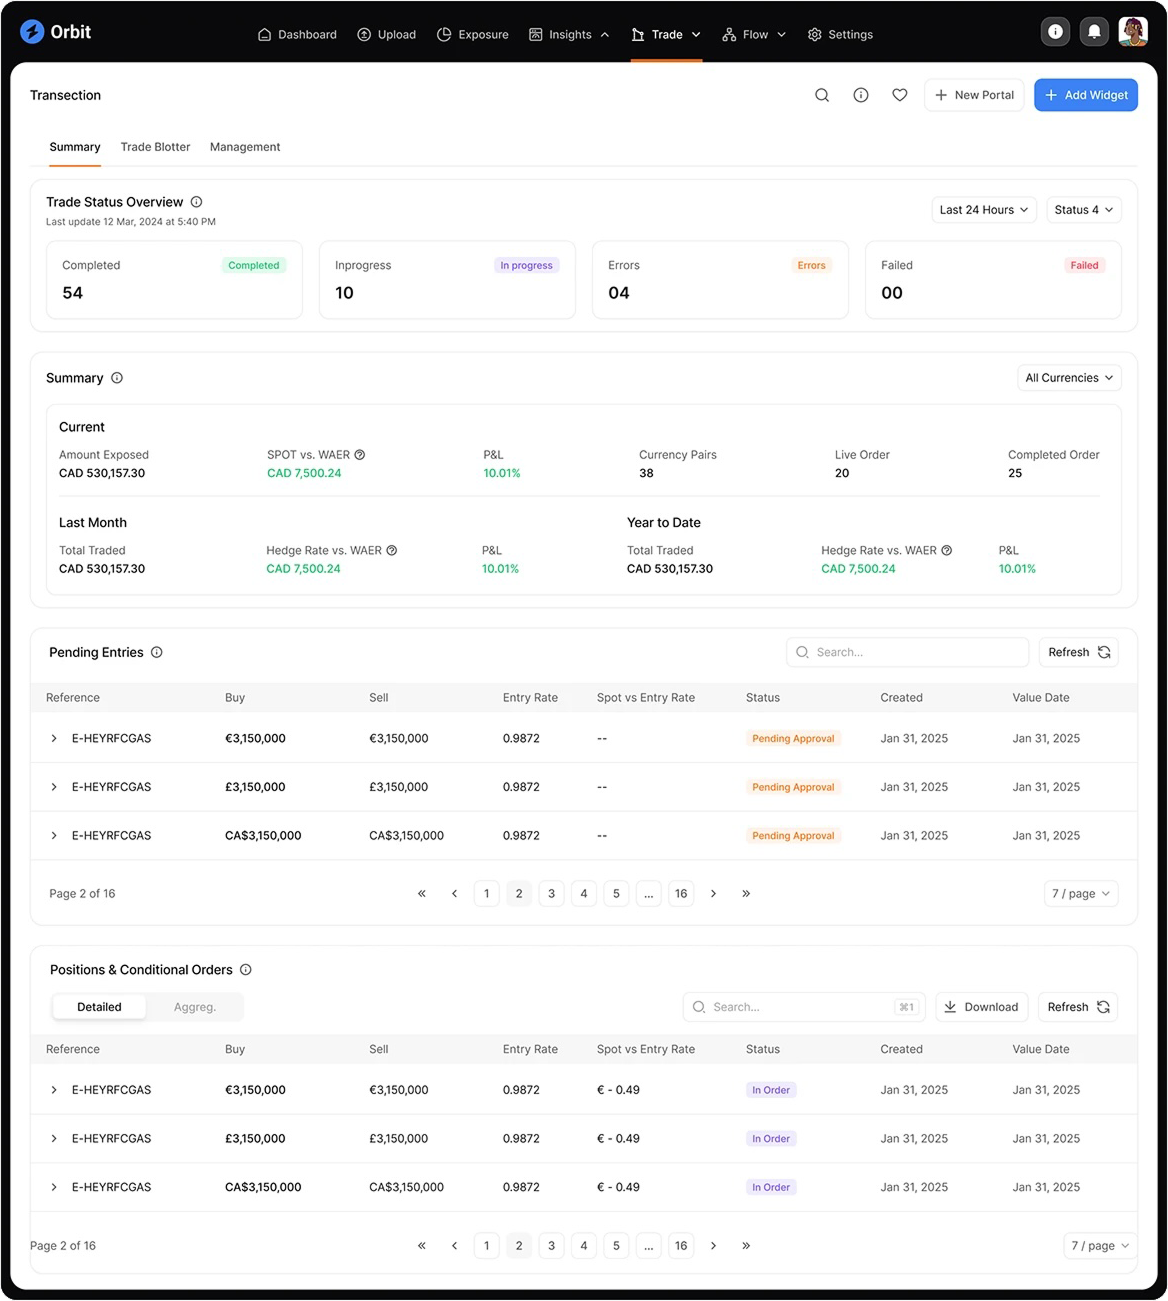Viewport: 1168px width, 1301px height.
Task: Click the search magnifier icon in page header
Action: [822, 95]
